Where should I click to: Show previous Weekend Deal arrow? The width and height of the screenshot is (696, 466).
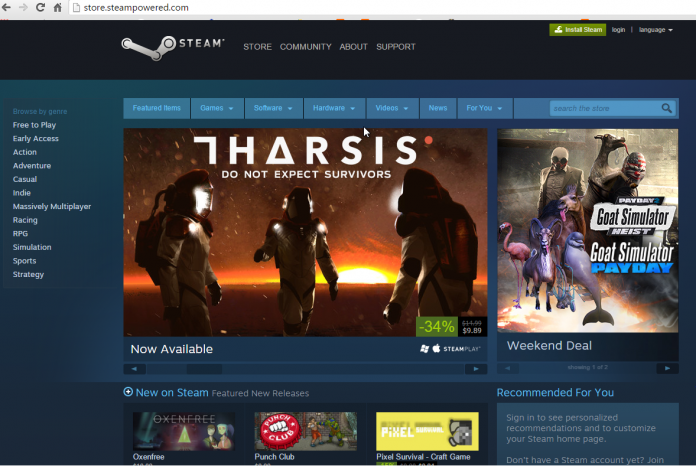508,368
